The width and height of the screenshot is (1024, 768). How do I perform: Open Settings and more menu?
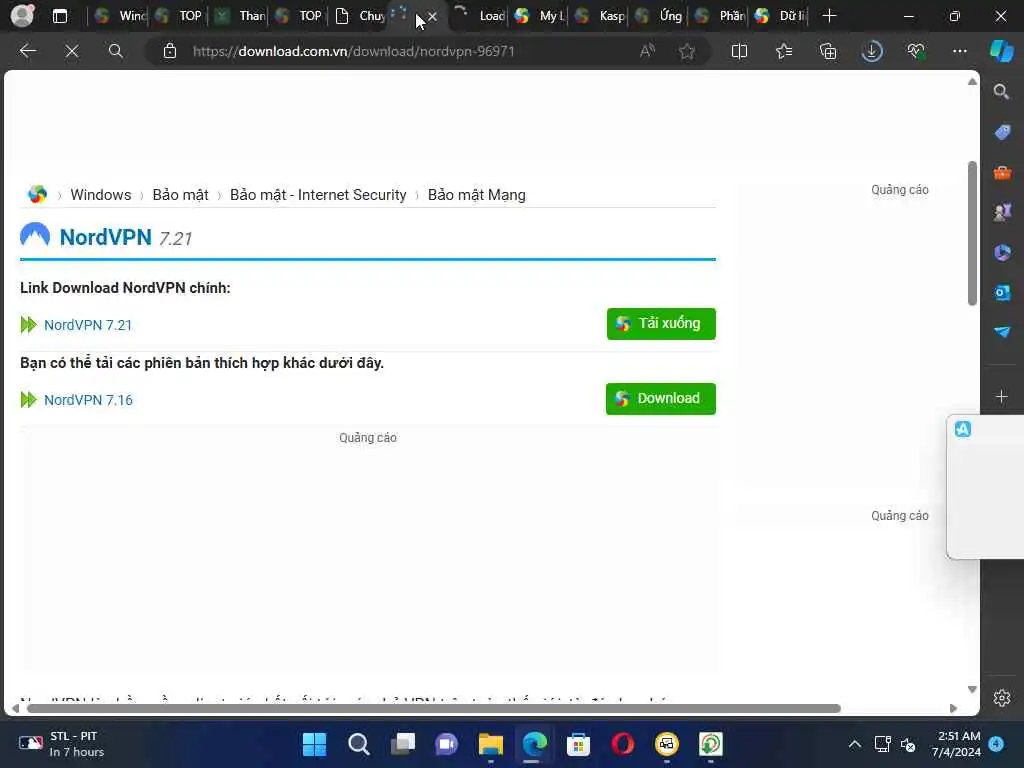coord(959,51)
